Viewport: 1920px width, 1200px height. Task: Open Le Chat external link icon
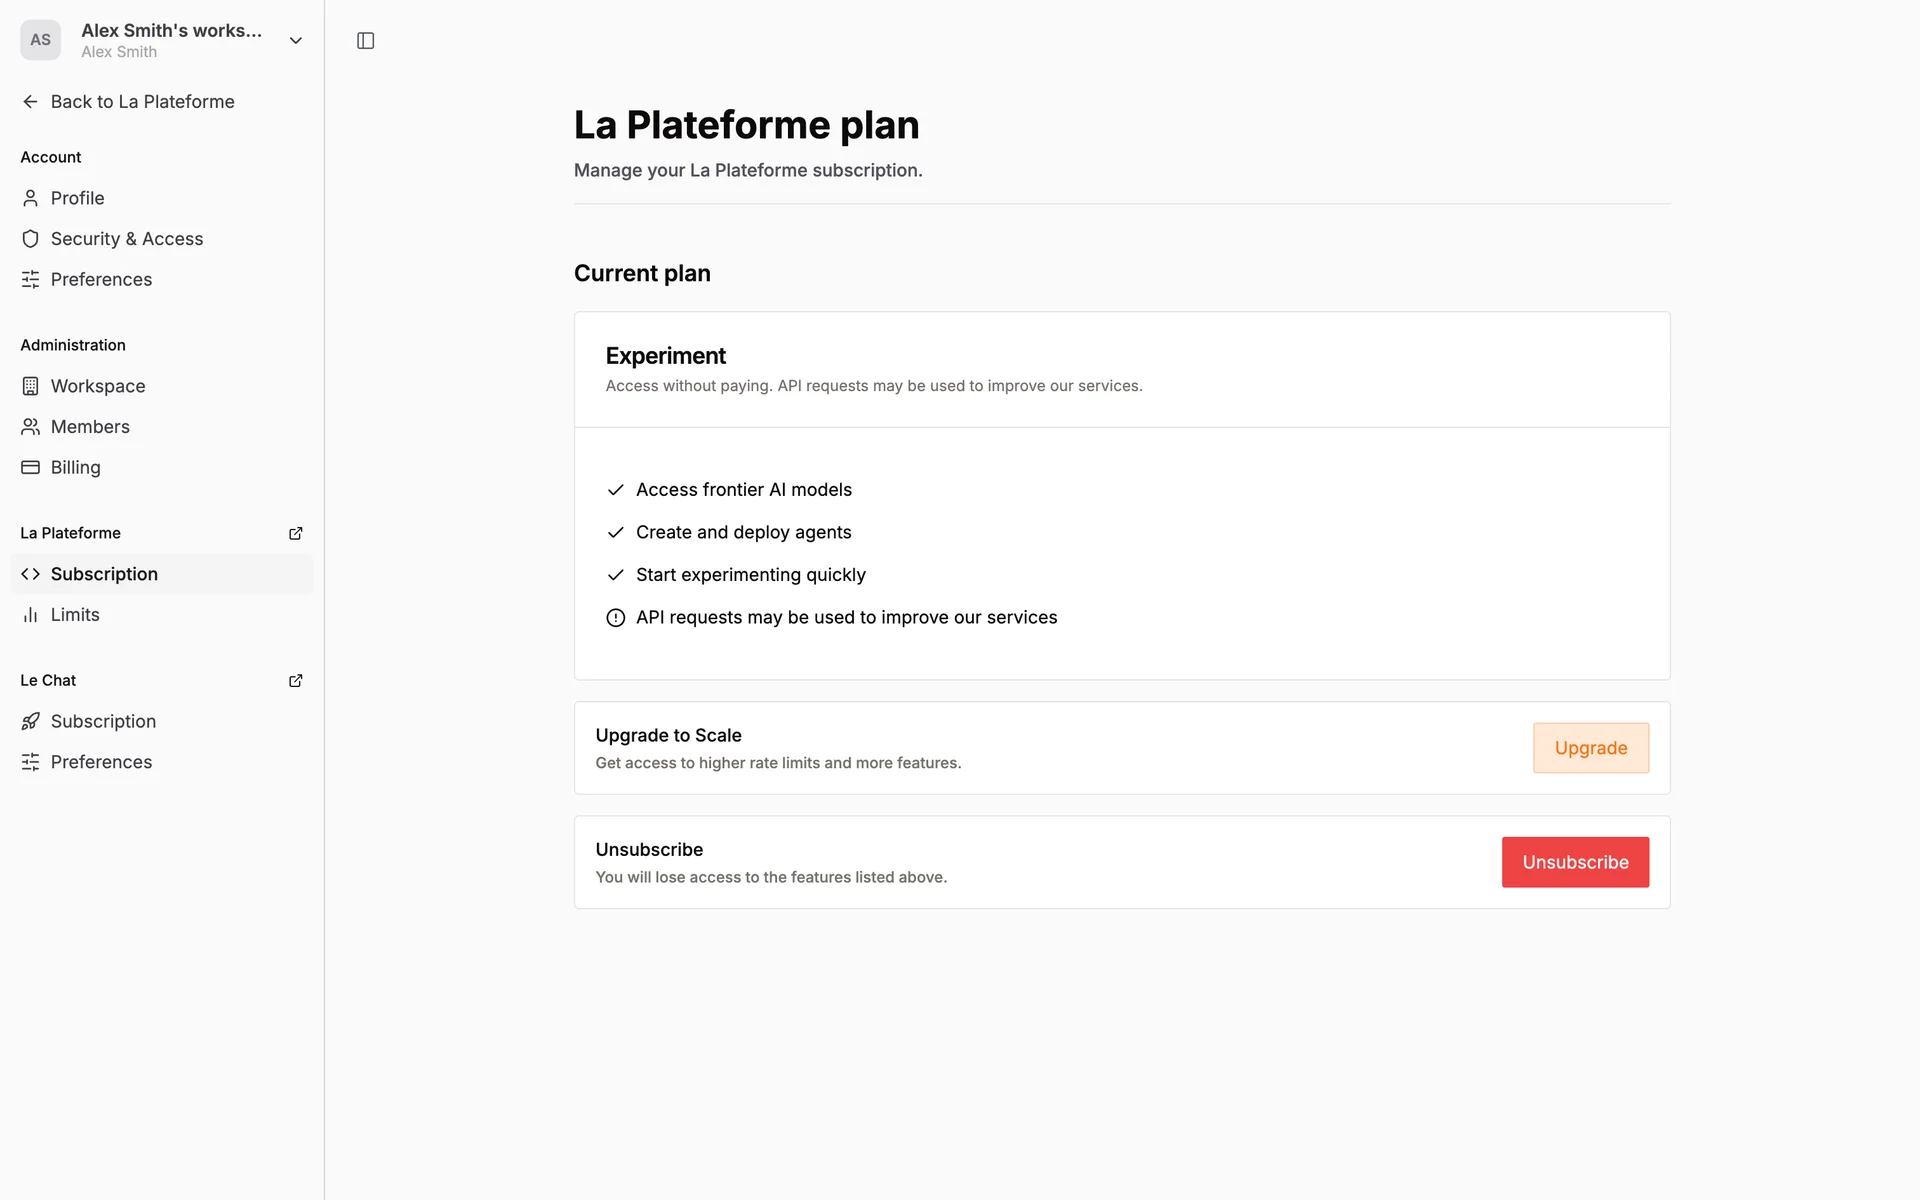click(x=296, y=680)
